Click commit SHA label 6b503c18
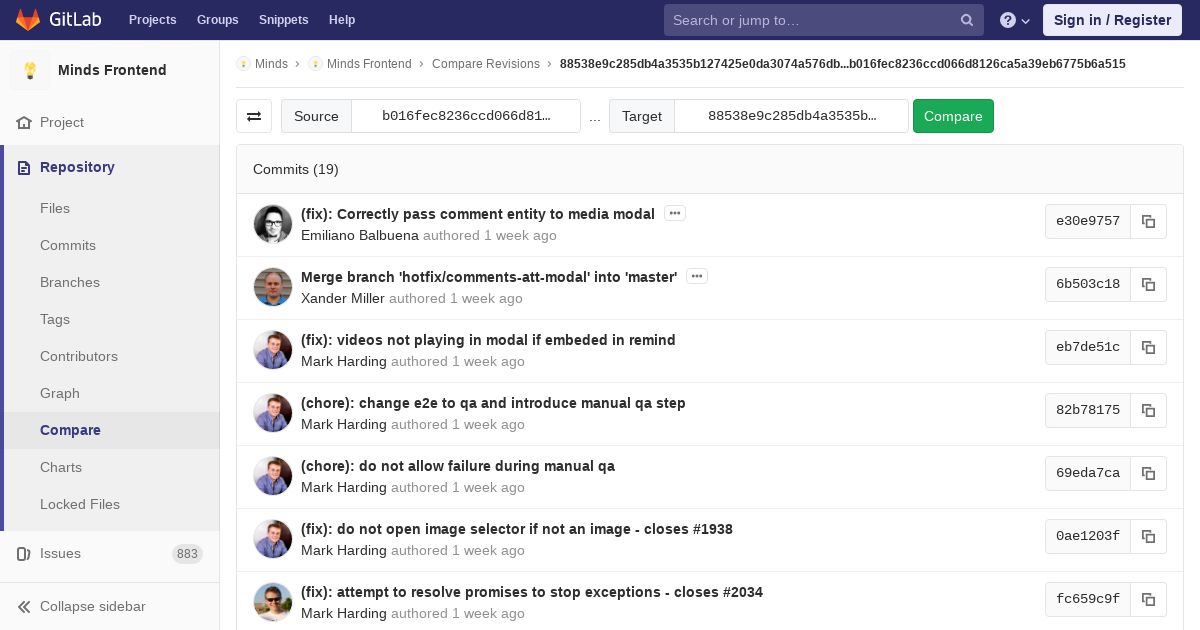 [x=1088, y=284]
